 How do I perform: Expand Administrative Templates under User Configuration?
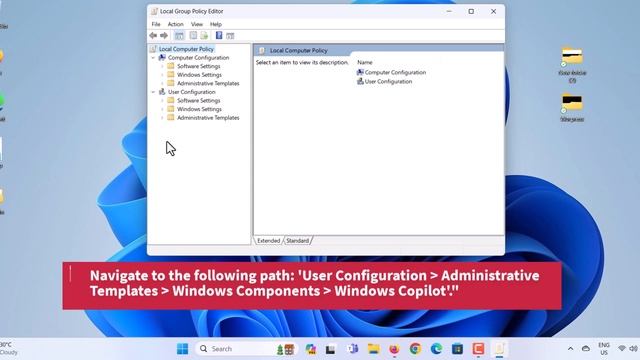[162, 118]
